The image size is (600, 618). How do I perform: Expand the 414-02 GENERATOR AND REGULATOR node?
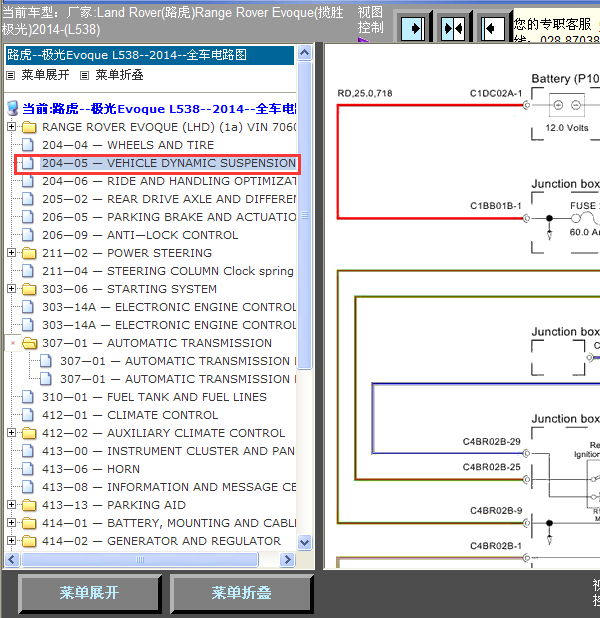(x=11, y=540)
